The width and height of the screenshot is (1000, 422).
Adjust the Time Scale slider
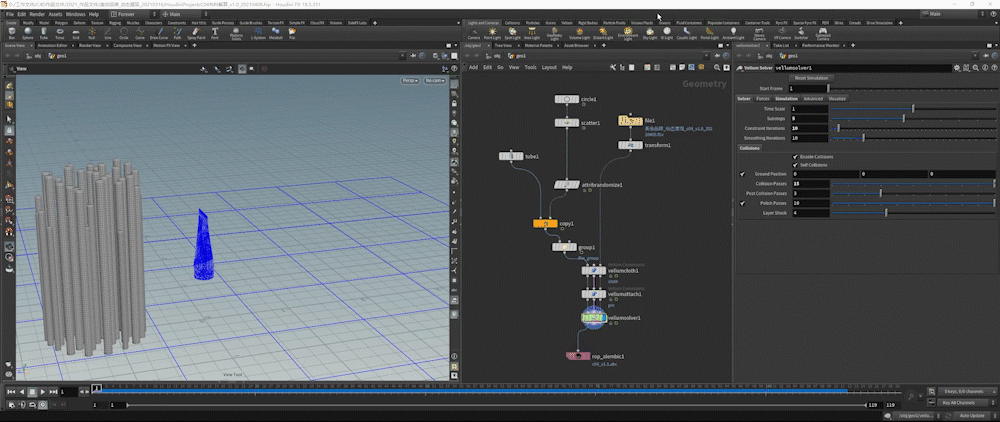(x=913, y=109)
